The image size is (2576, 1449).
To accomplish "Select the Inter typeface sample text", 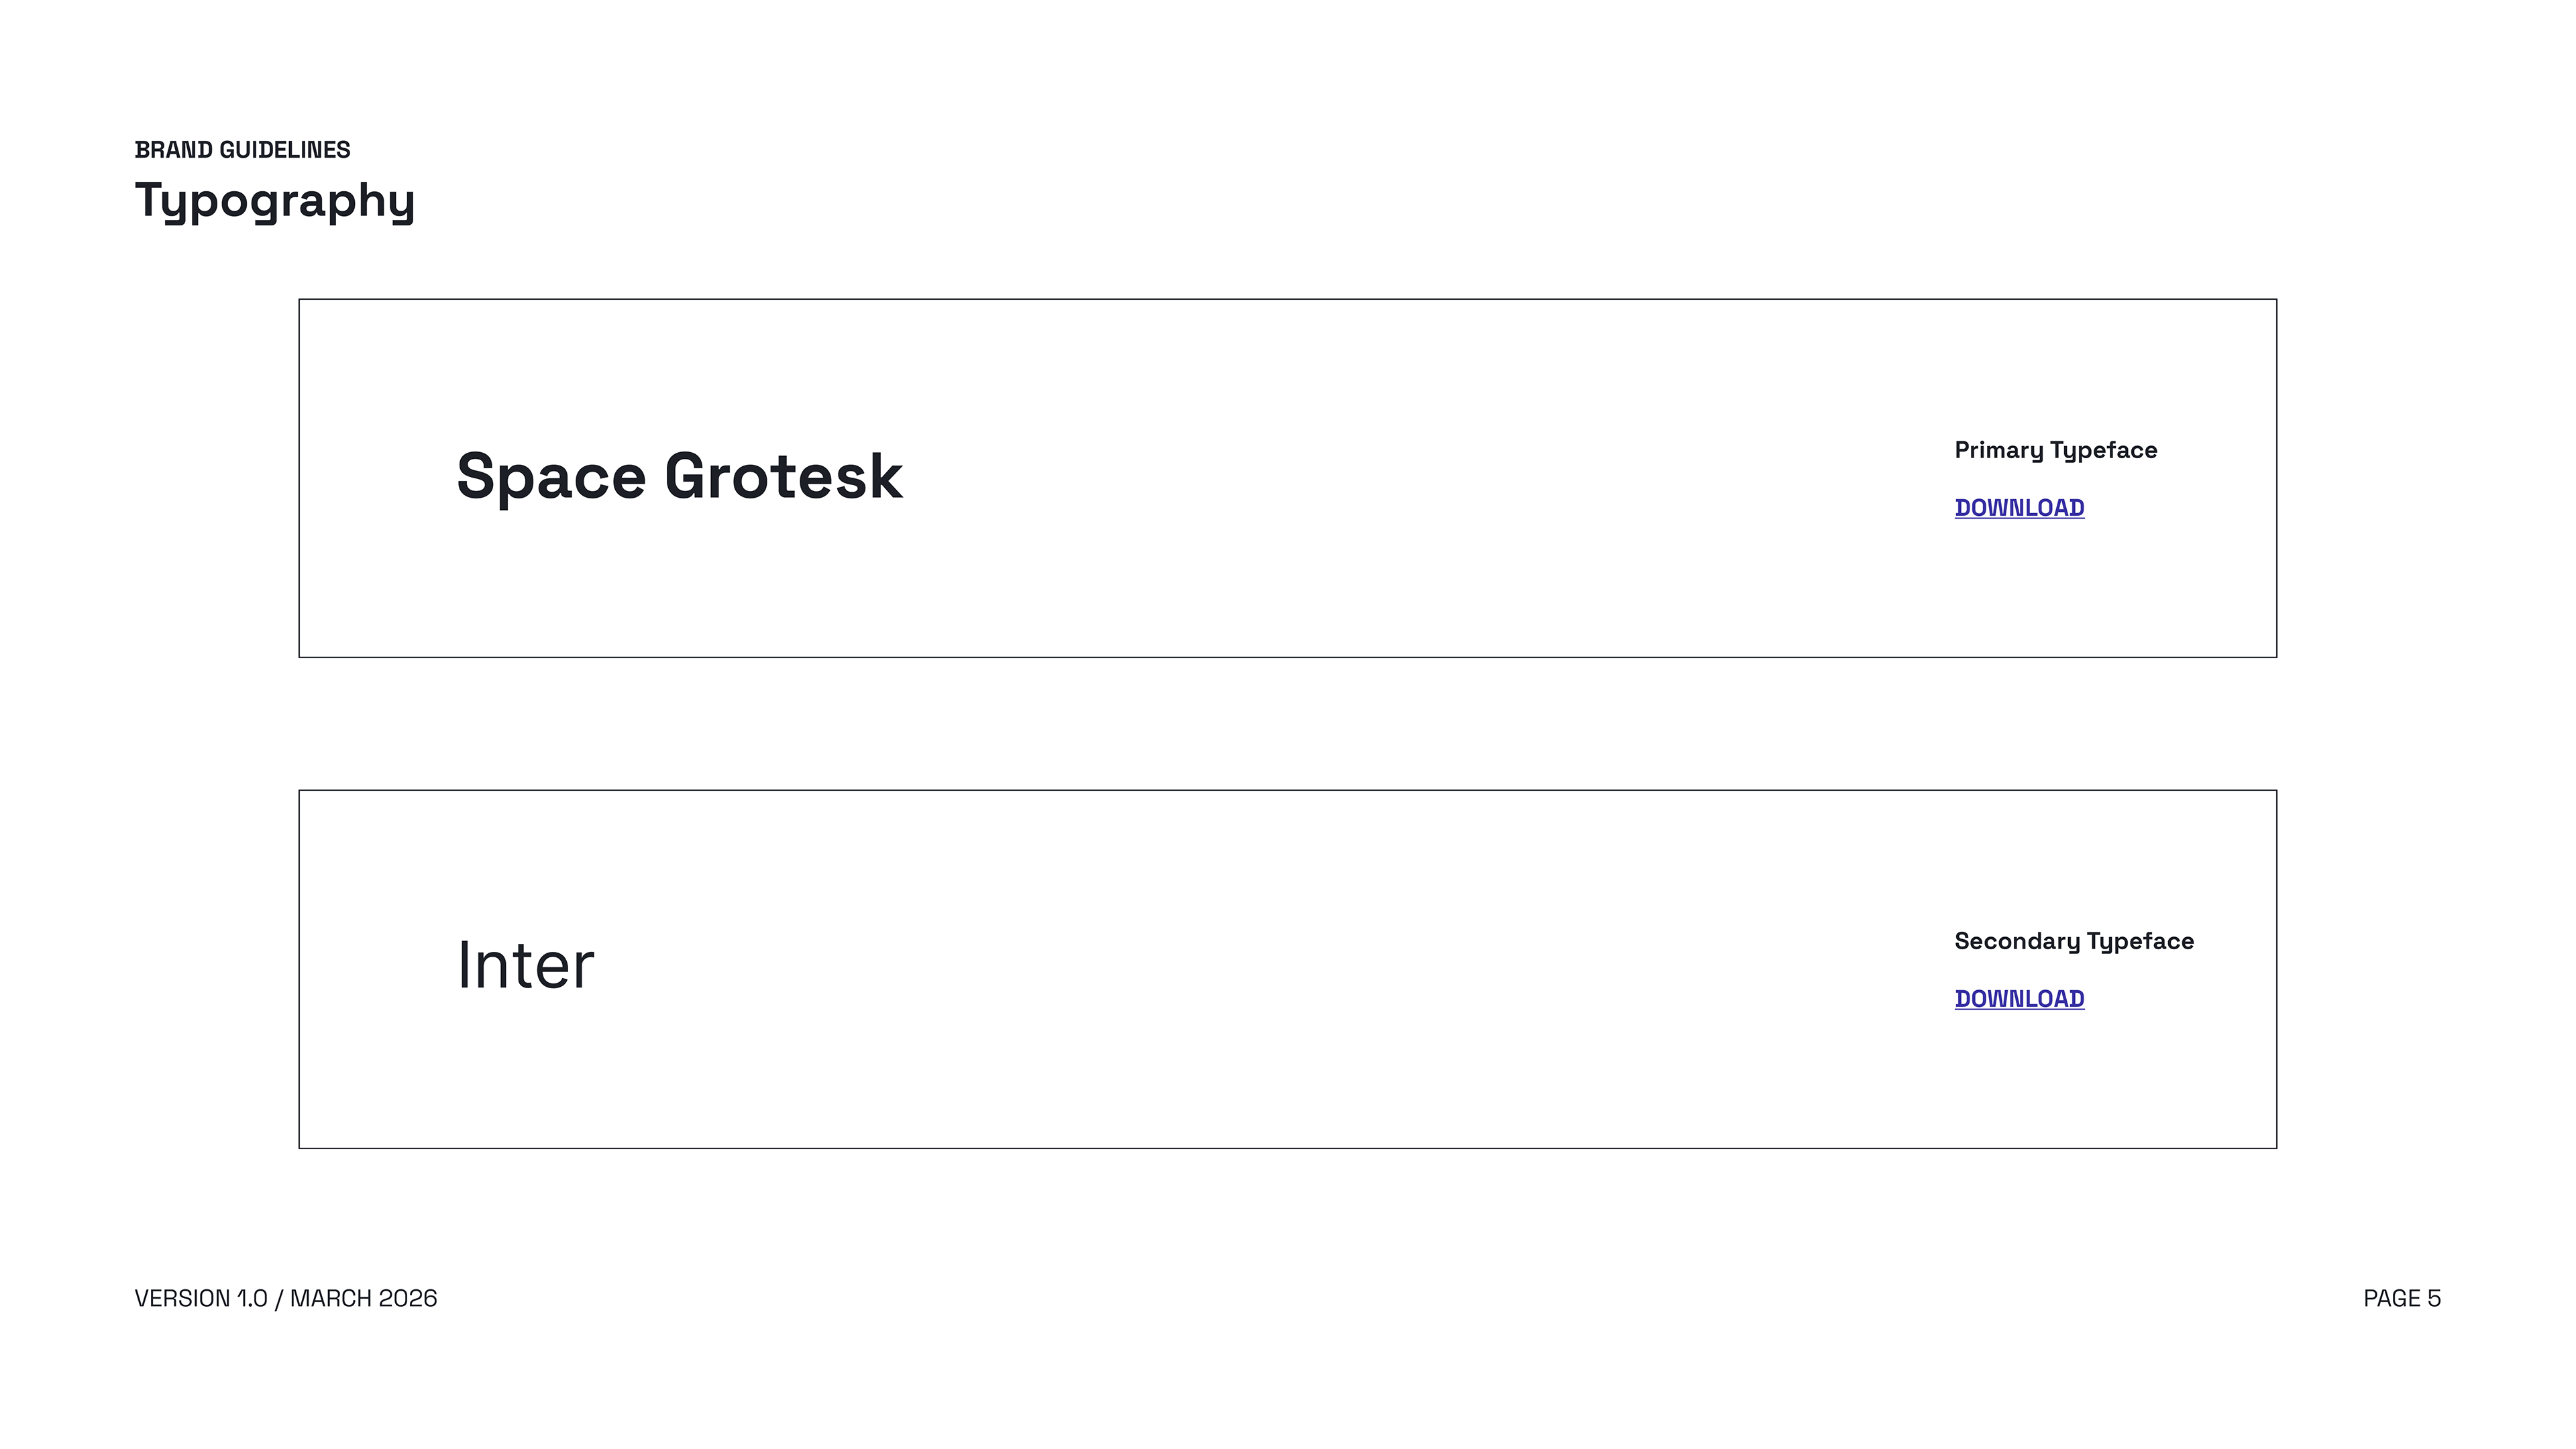I will 525,966.
